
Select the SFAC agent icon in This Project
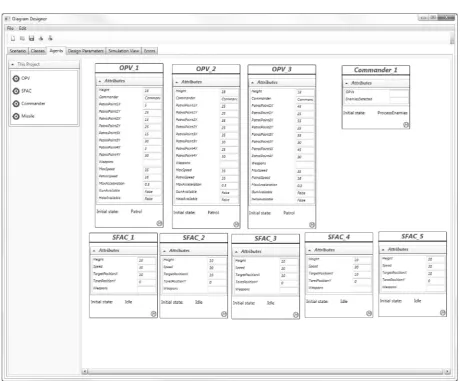point(16,91)
